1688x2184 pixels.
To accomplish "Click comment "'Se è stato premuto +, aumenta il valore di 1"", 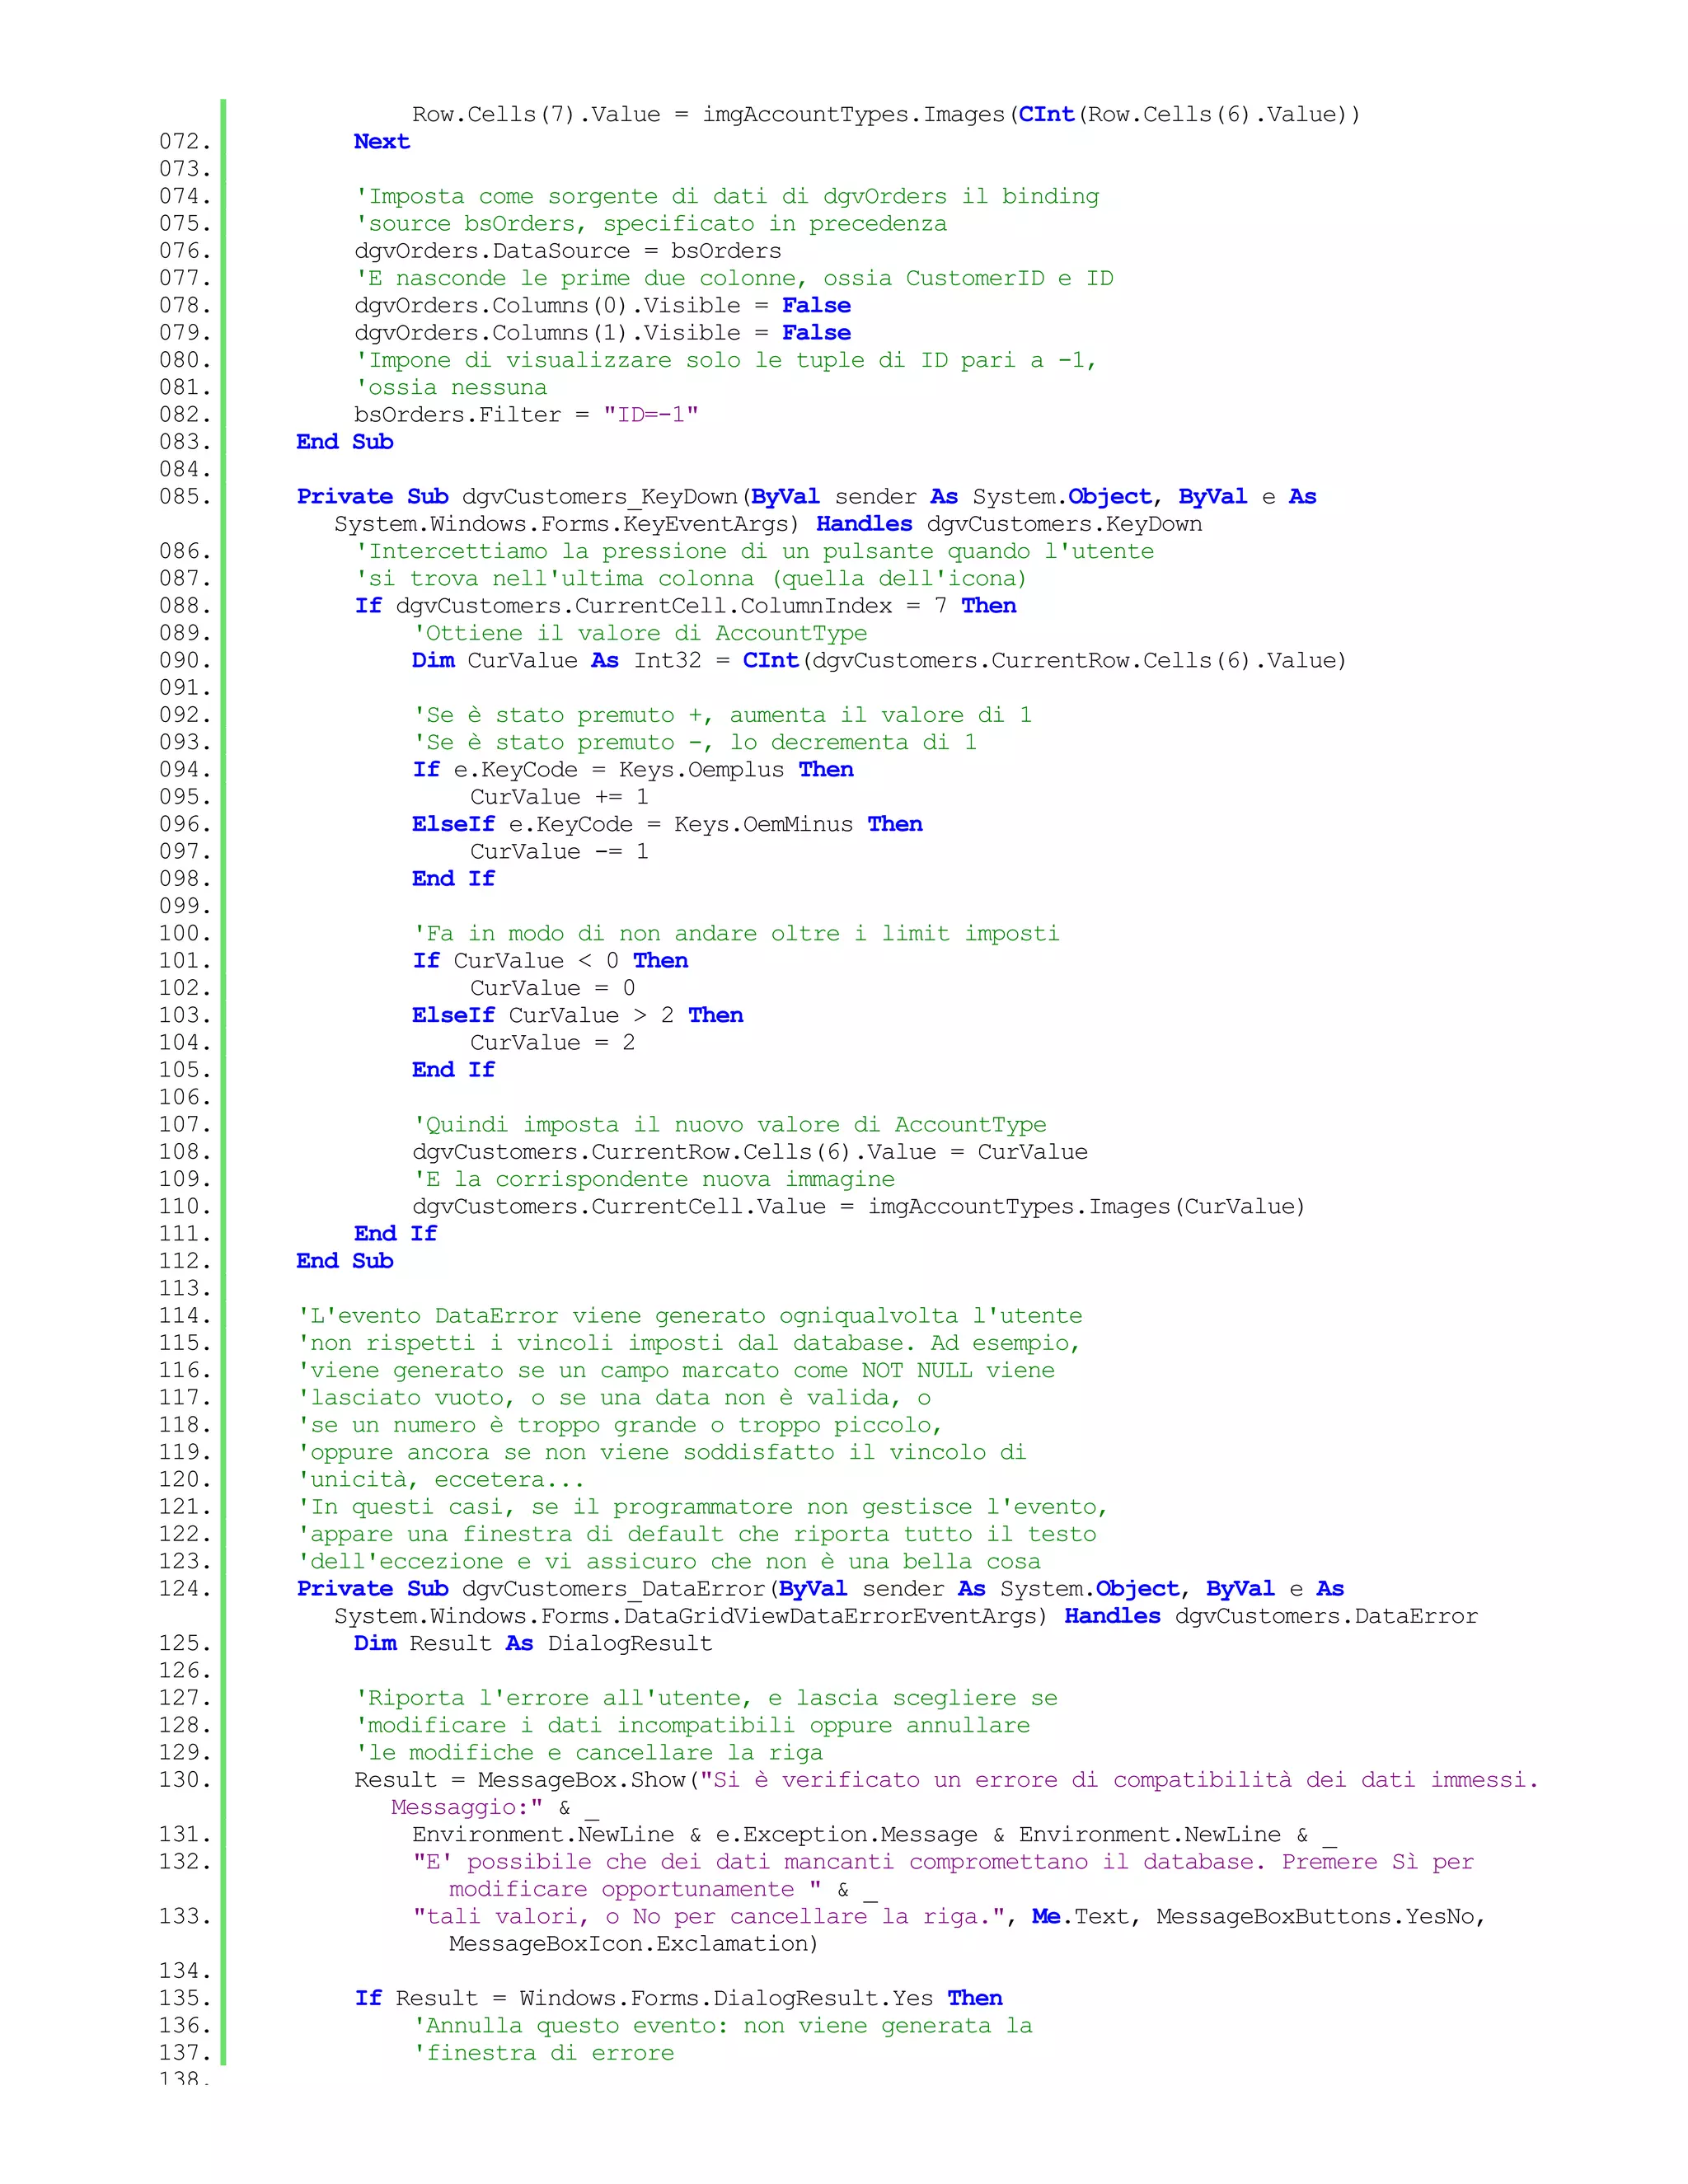I will point(722,715).
